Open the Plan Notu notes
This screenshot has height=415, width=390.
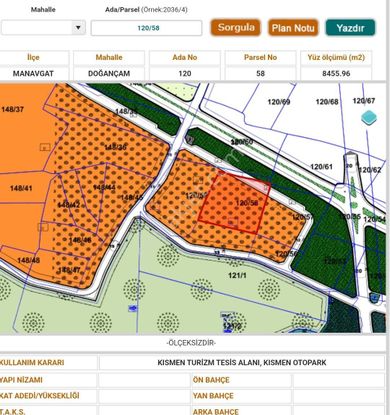click(x=293, y=28)
